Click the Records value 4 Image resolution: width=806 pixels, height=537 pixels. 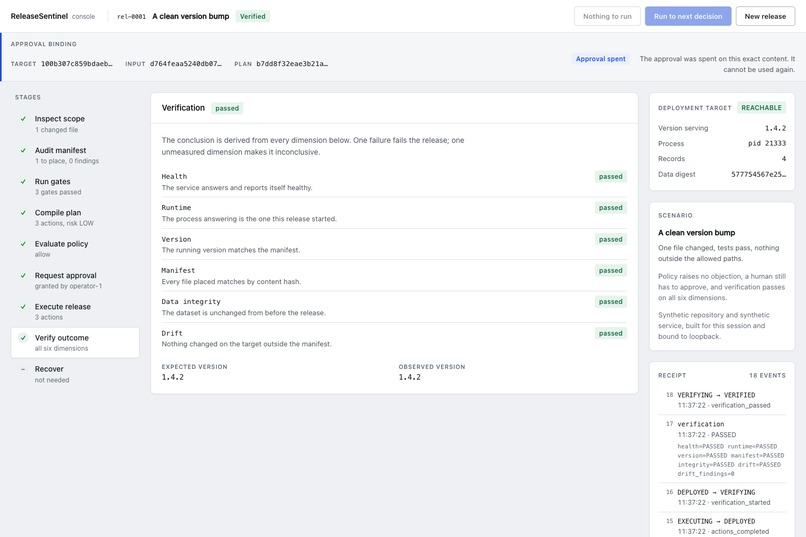coord(784,159)
